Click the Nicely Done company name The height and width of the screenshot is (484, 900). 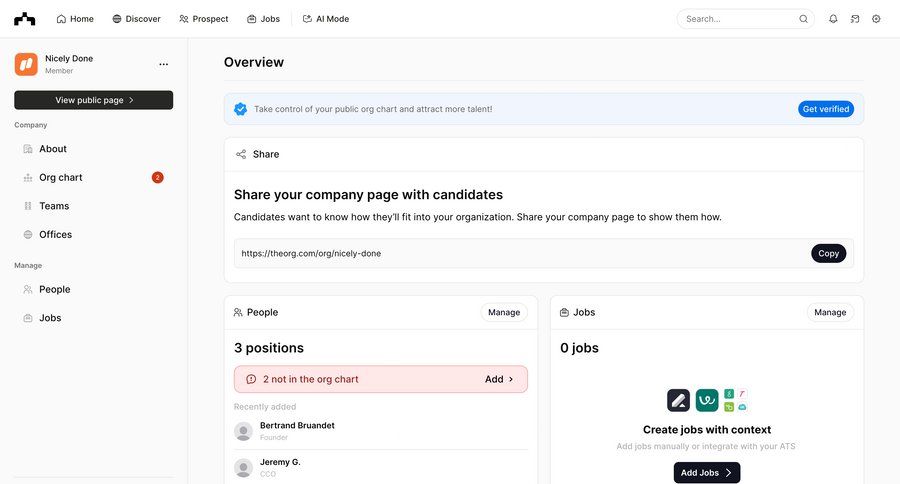(x=69, y=59)
